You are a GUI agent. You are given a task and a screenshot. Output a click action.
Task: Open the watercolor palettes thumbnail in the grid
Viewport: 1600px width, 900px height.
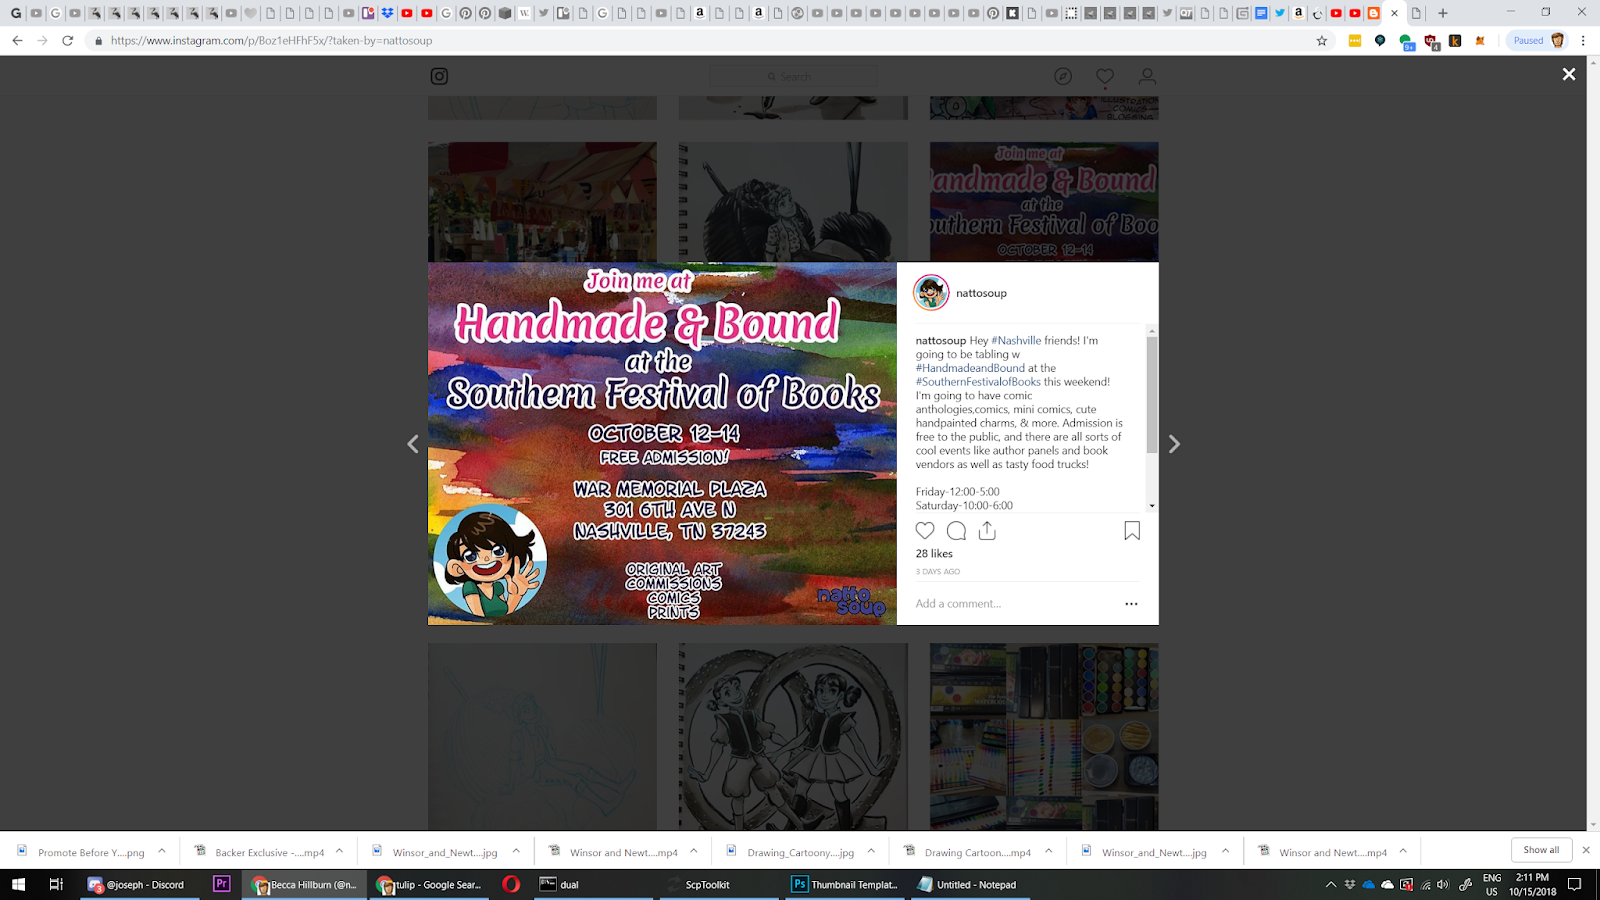pyautogui.click(x=1044, y=736)
